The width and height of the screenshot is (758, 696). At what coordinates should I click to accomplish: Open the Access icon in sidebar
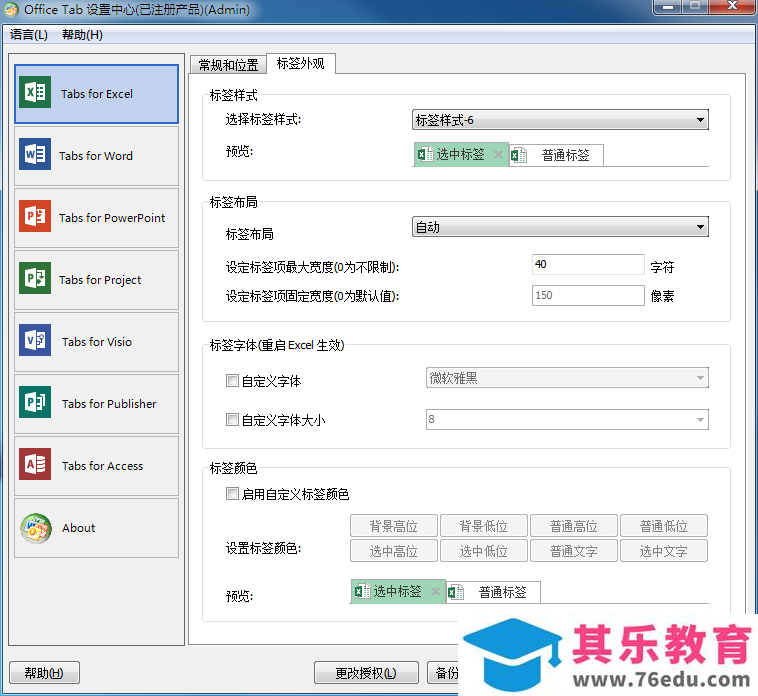[x=35, y=464]
